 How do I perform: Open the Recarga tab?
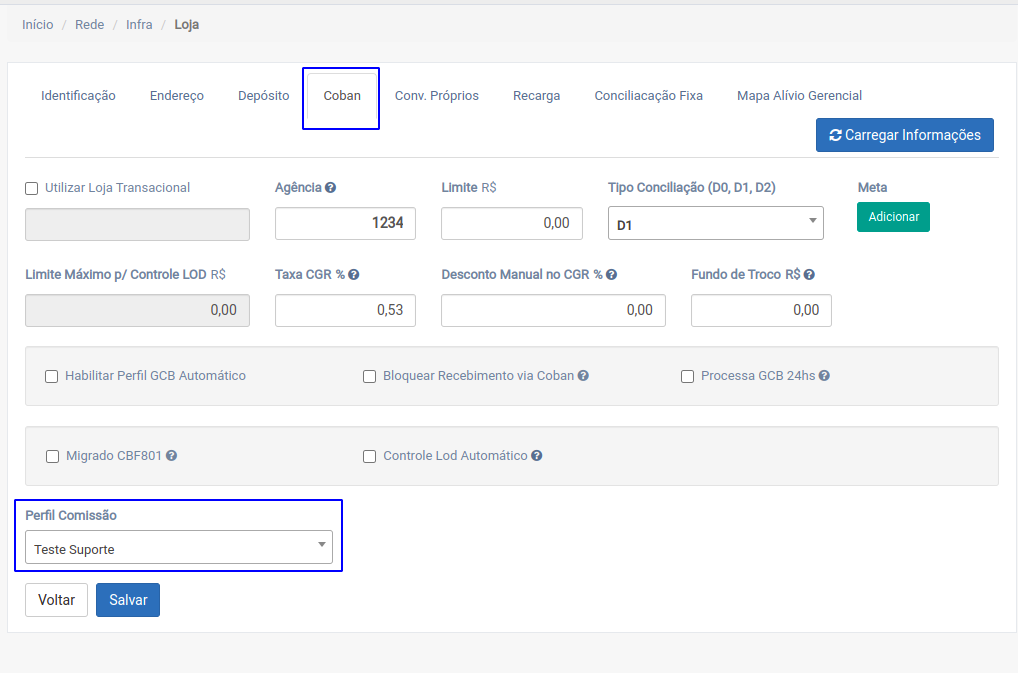tap(536, 96)
